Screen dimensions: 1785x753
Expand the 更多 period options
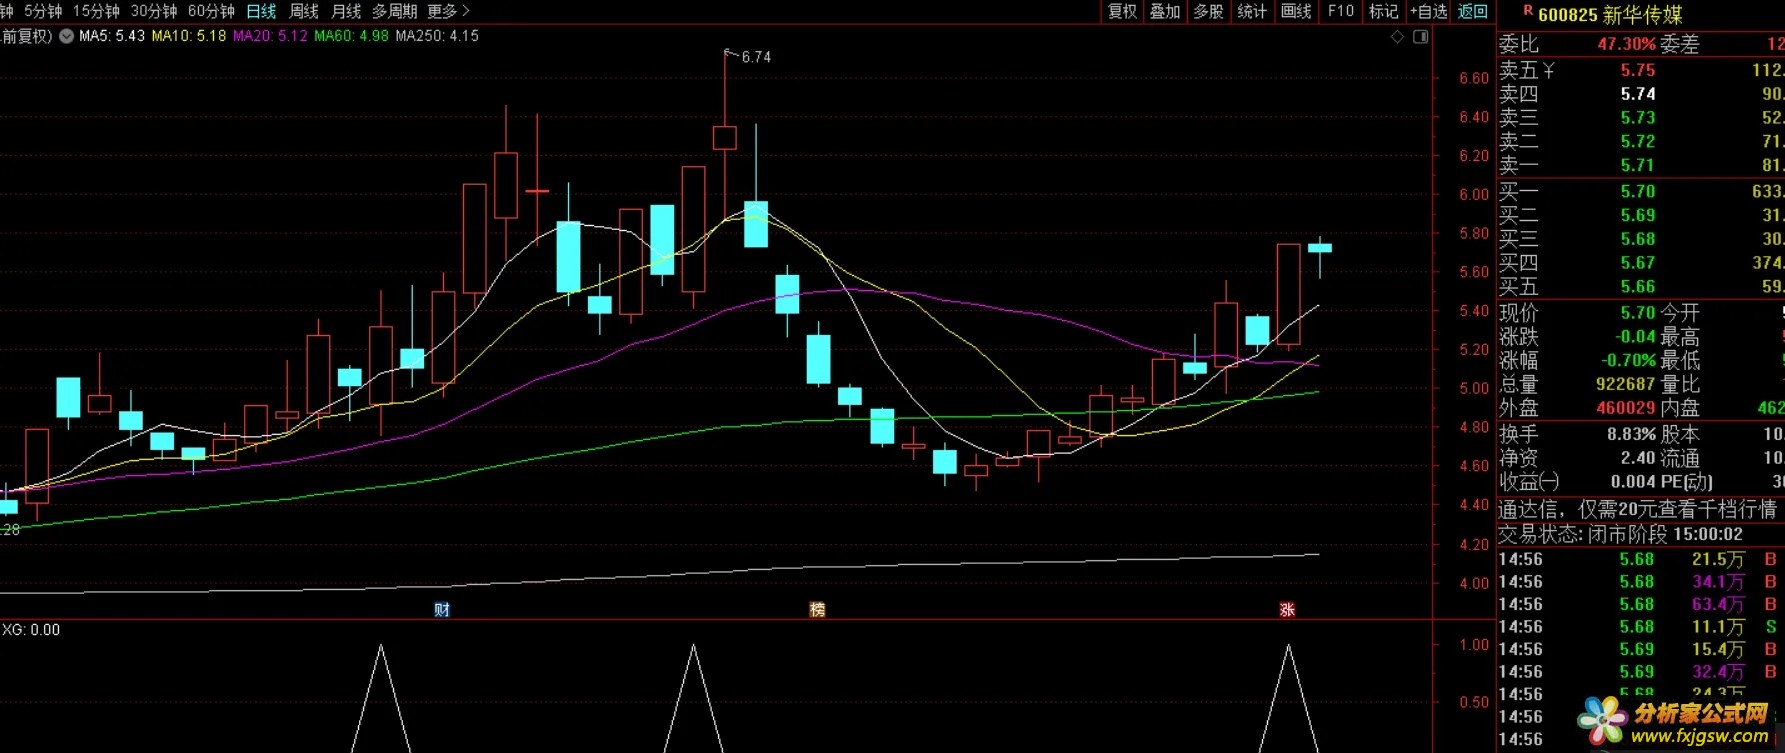(448, 11)
